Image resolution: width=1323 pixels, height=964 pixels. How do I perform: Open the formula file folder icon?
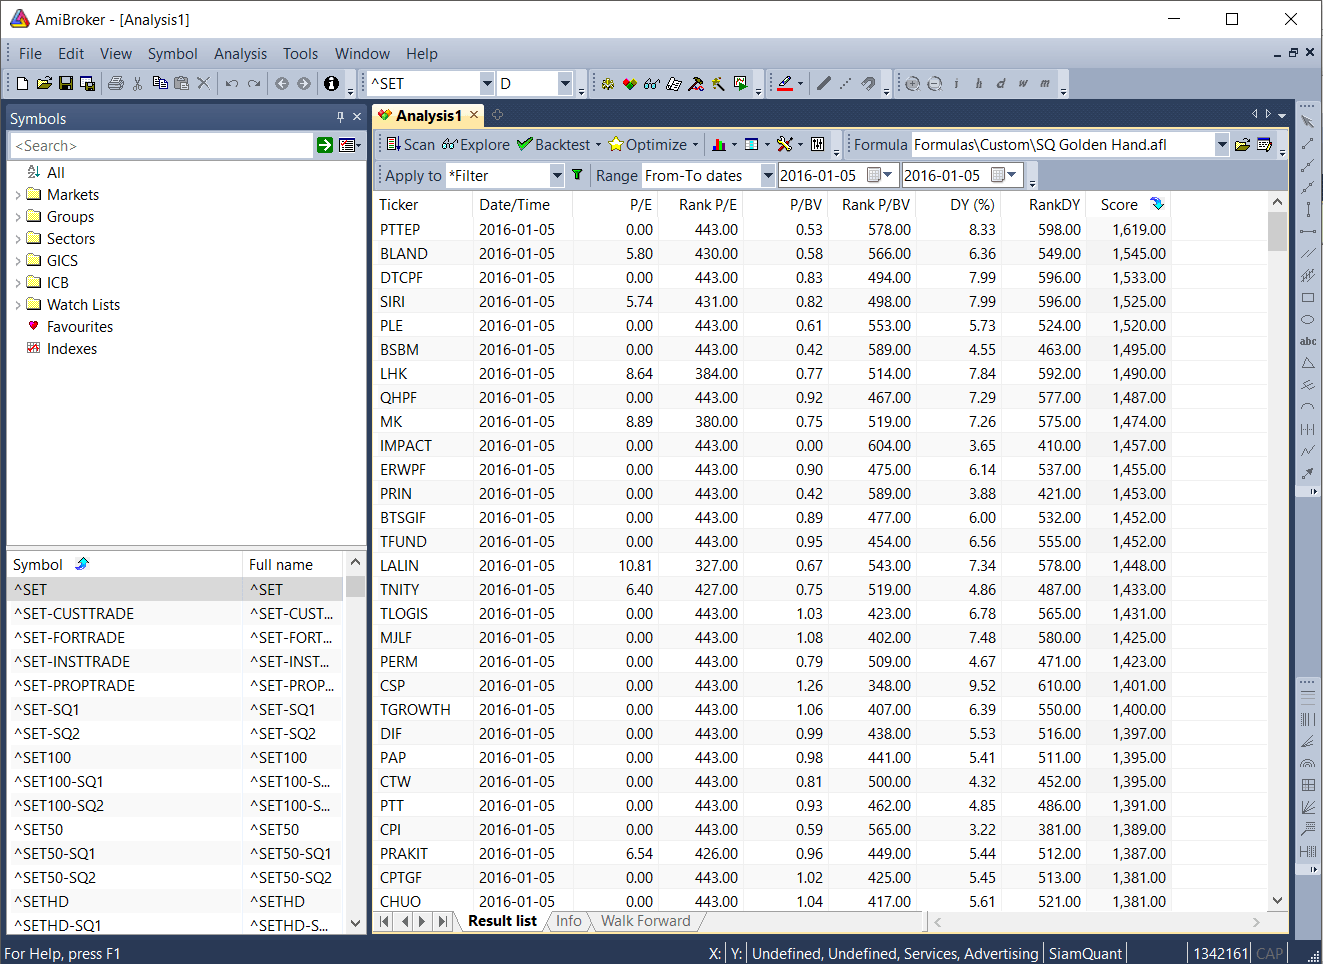tap(1242, 145)
